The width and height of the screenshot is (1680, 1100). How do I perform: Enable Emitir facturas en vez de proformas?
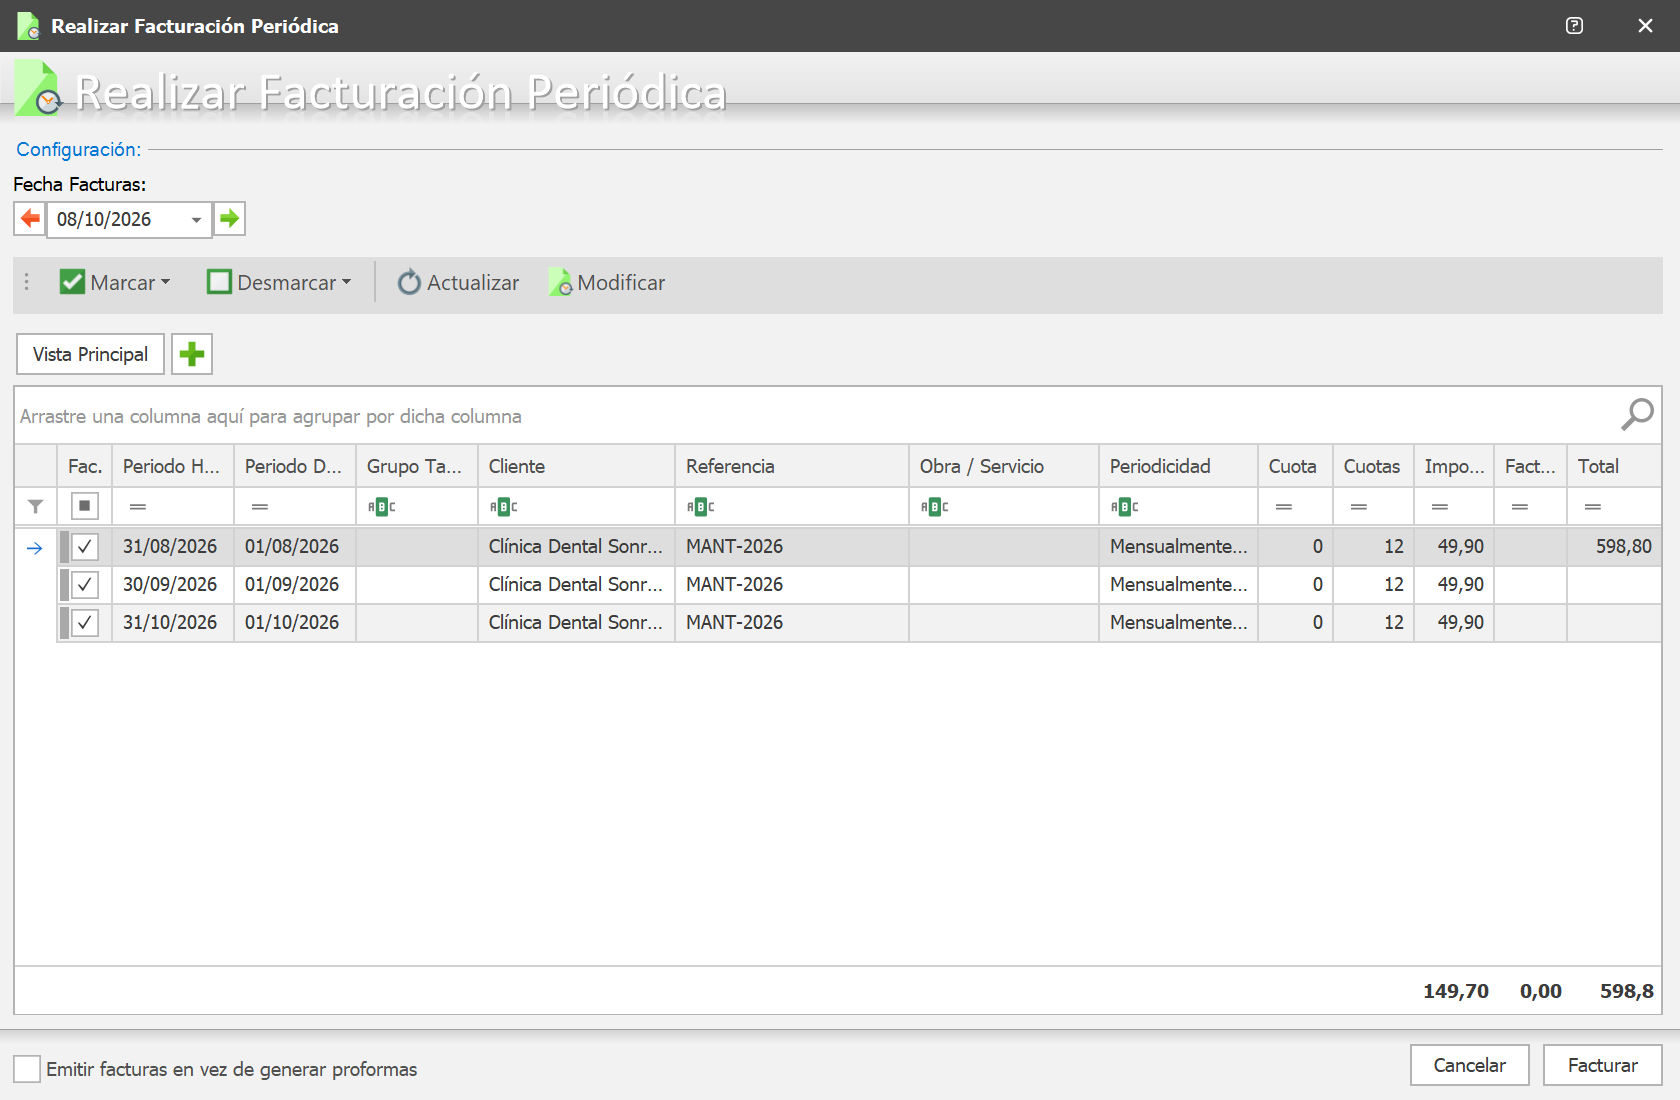[x=28, y=1069]
